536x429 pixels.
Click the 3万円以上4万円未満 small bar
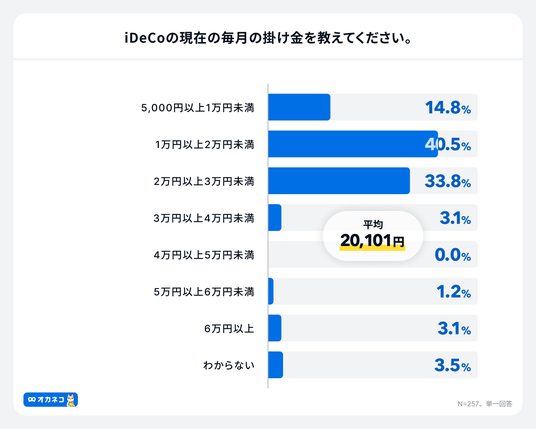[x=275, y=218]
